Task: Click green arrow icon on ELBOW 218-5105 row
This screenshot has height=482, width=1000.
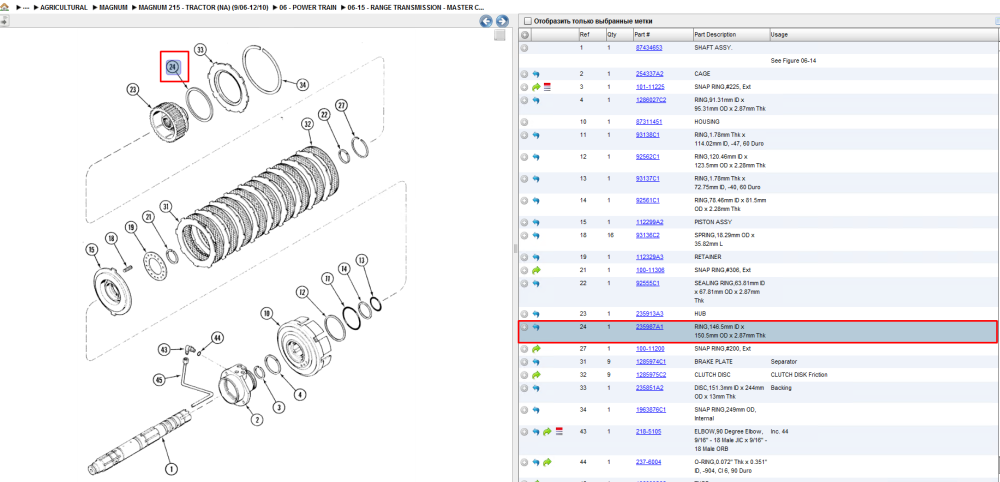Action: (x=547, y=432)
